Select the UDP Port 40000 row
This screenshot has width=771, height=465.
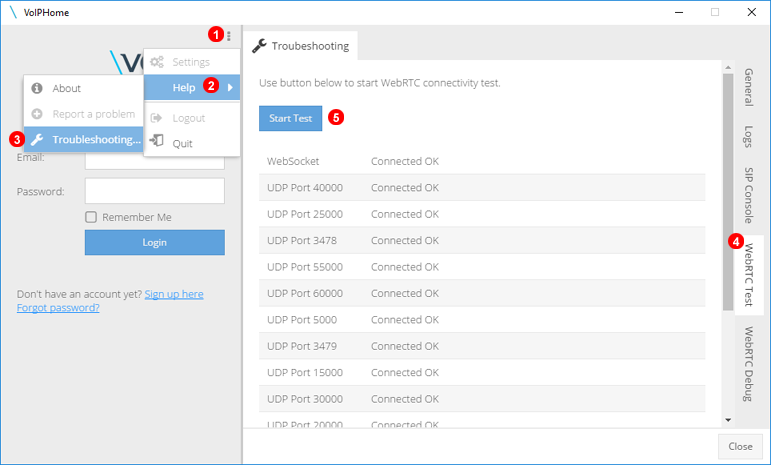pyautogui.click(x=482, y=188)
